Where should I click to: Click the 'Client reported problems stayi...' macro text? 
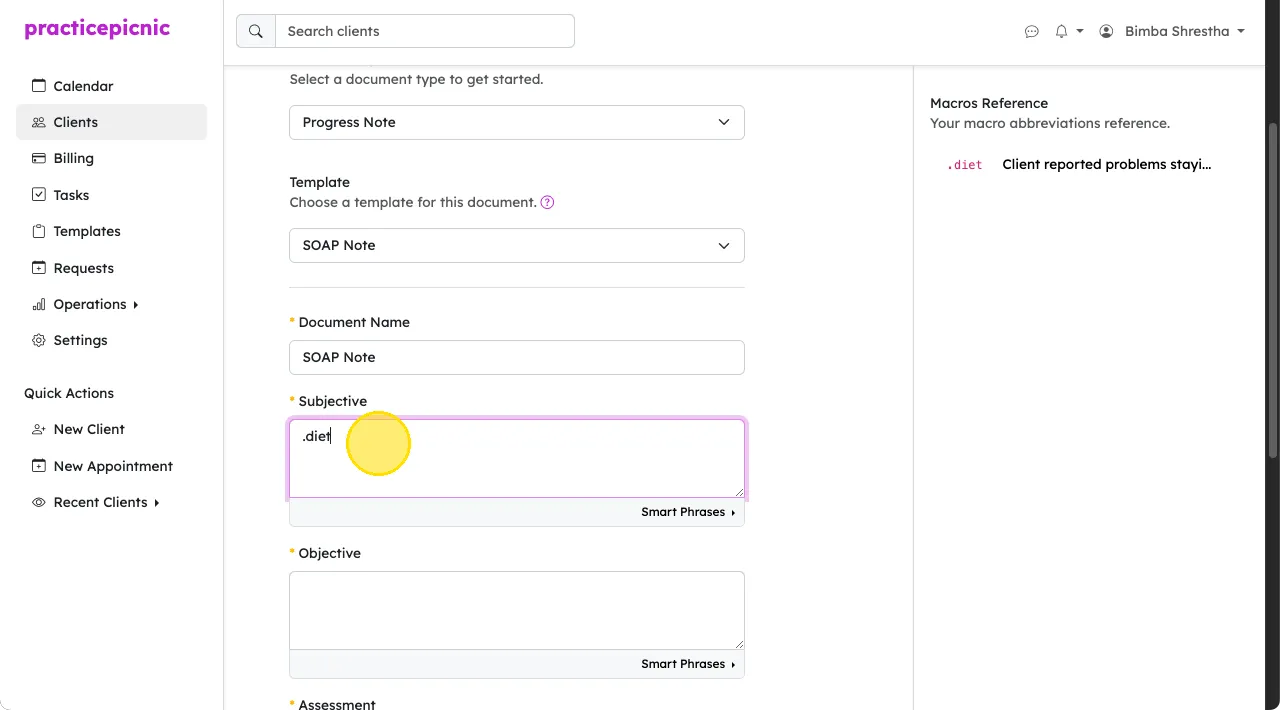(x=1106, y=164)
